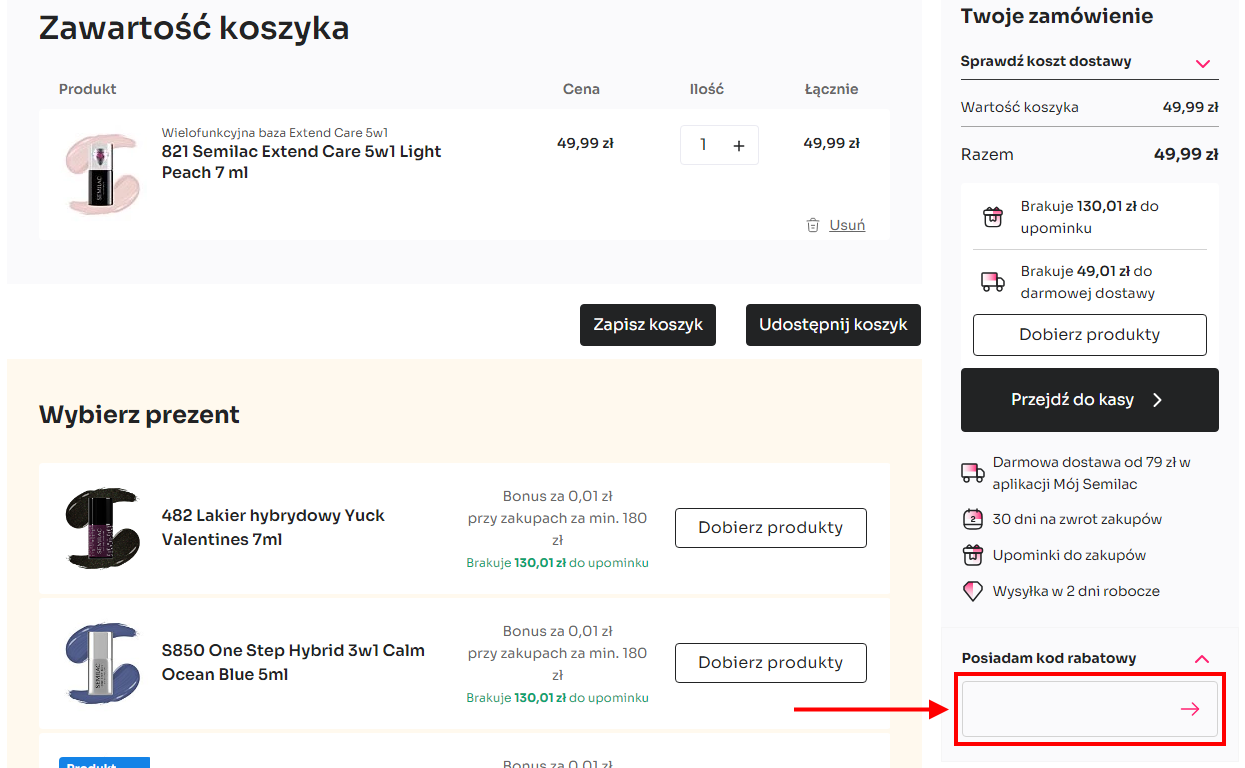
Task: Click the Wybierz prezent heading
Action: click(x=139, y=414)
